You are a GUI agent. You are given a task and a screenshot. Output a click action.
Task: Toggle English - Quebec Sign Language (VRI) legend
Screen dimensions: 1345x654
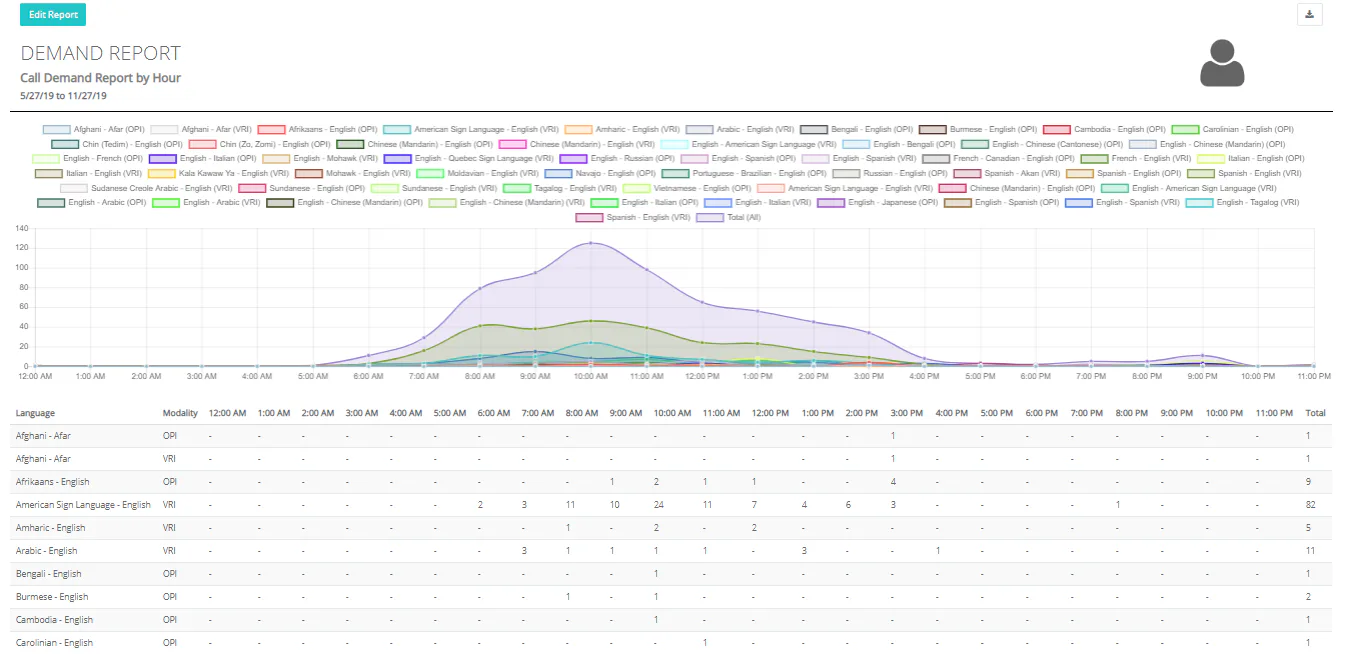coord(470,158)
